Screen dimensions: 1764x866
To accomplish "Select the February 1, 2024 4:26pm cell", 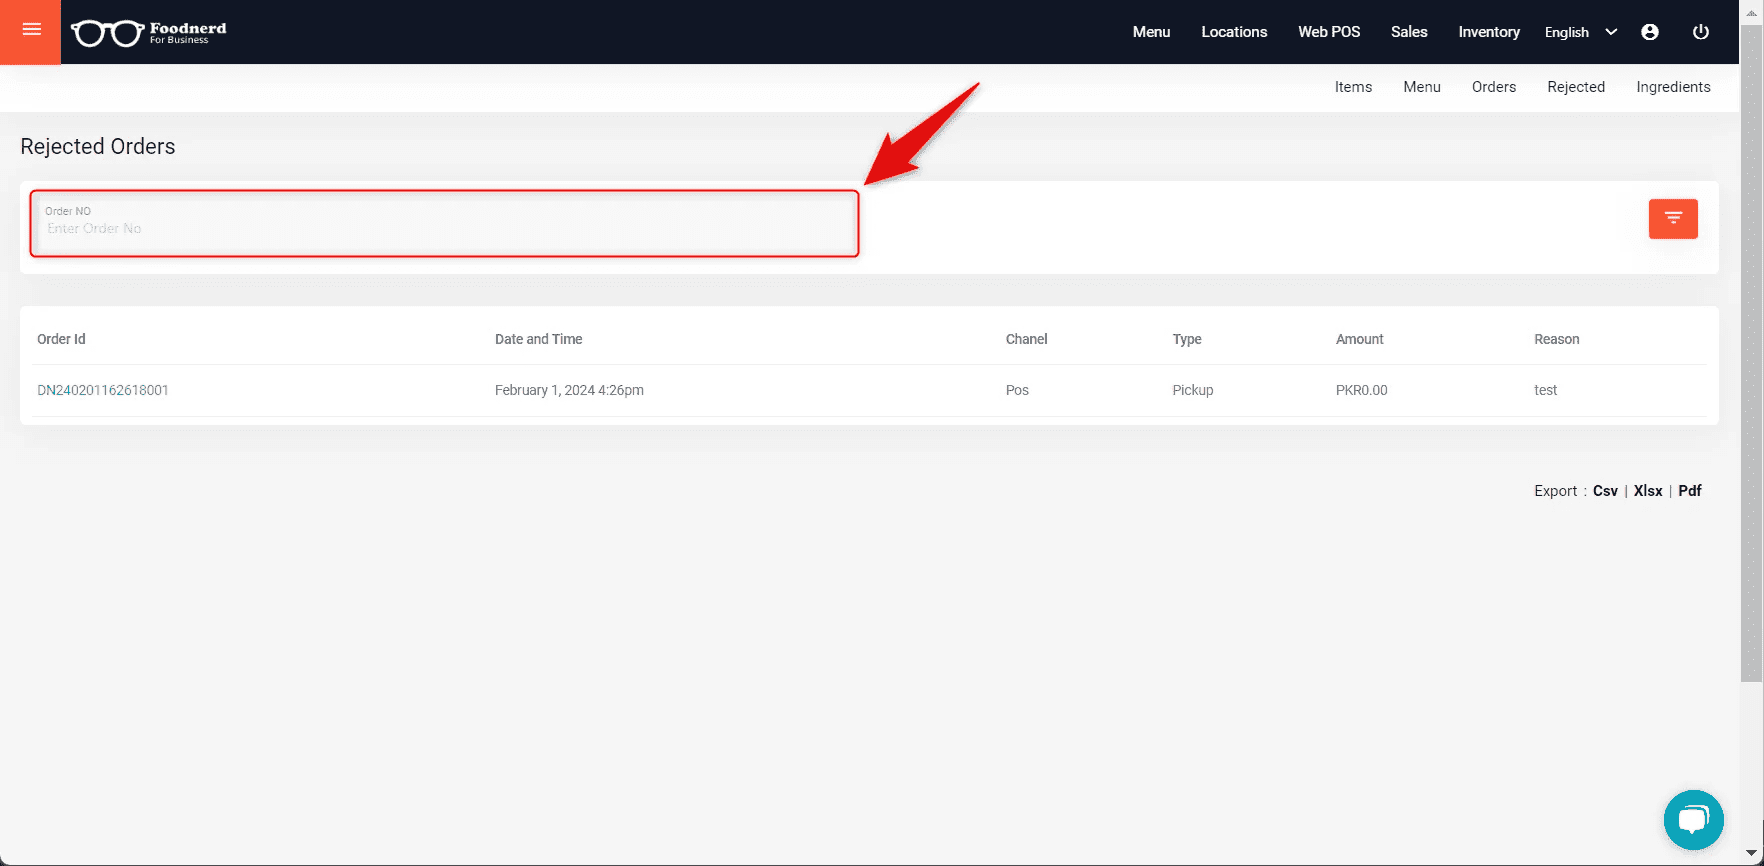I will [x=569, y=390].
